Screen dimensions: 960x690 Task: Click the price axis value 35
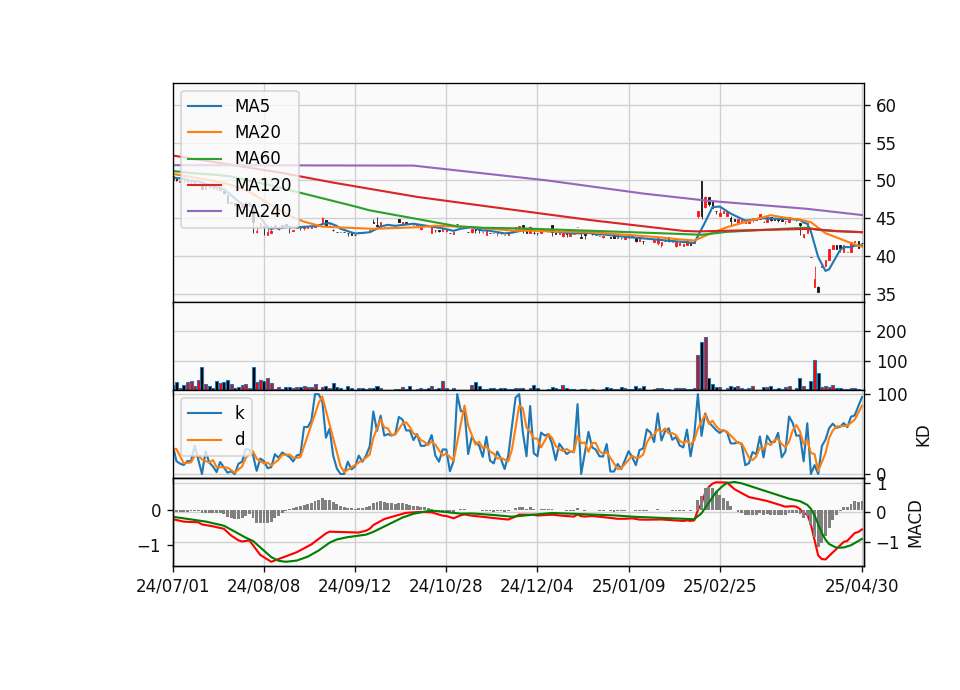pos(886,295)
